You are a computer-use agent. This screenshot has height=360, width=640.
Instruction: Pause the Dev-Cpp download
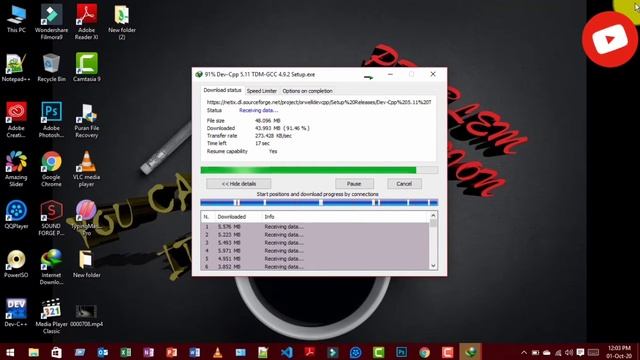coord(354,184)
